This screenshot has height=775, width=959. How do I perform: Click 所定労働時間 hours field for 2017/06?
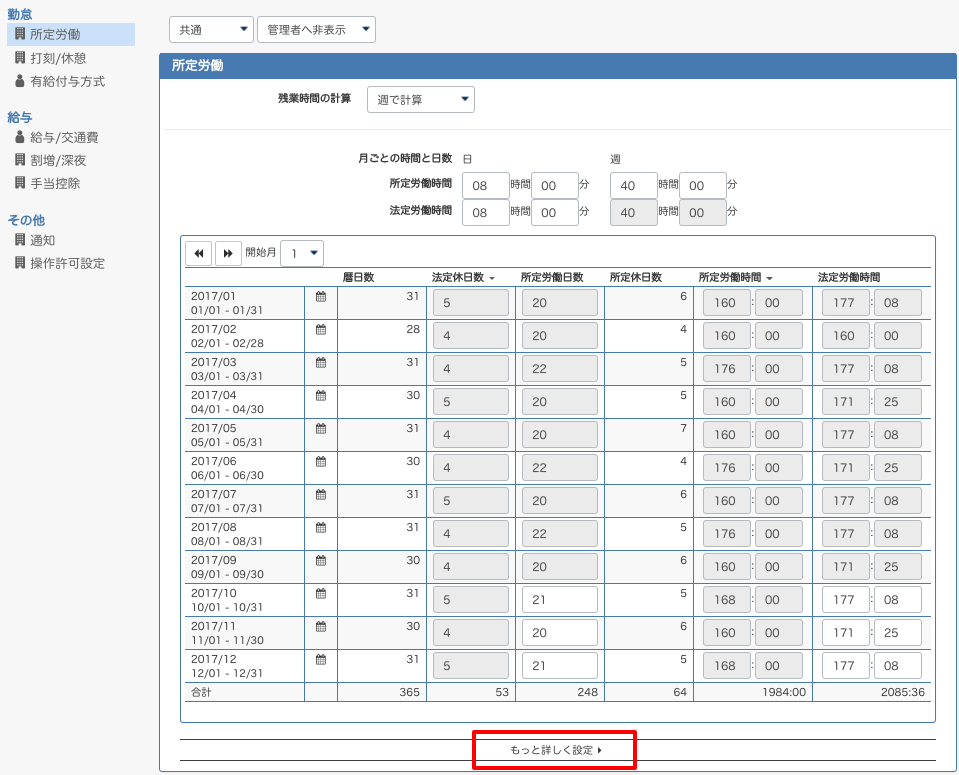pos(727,468)
